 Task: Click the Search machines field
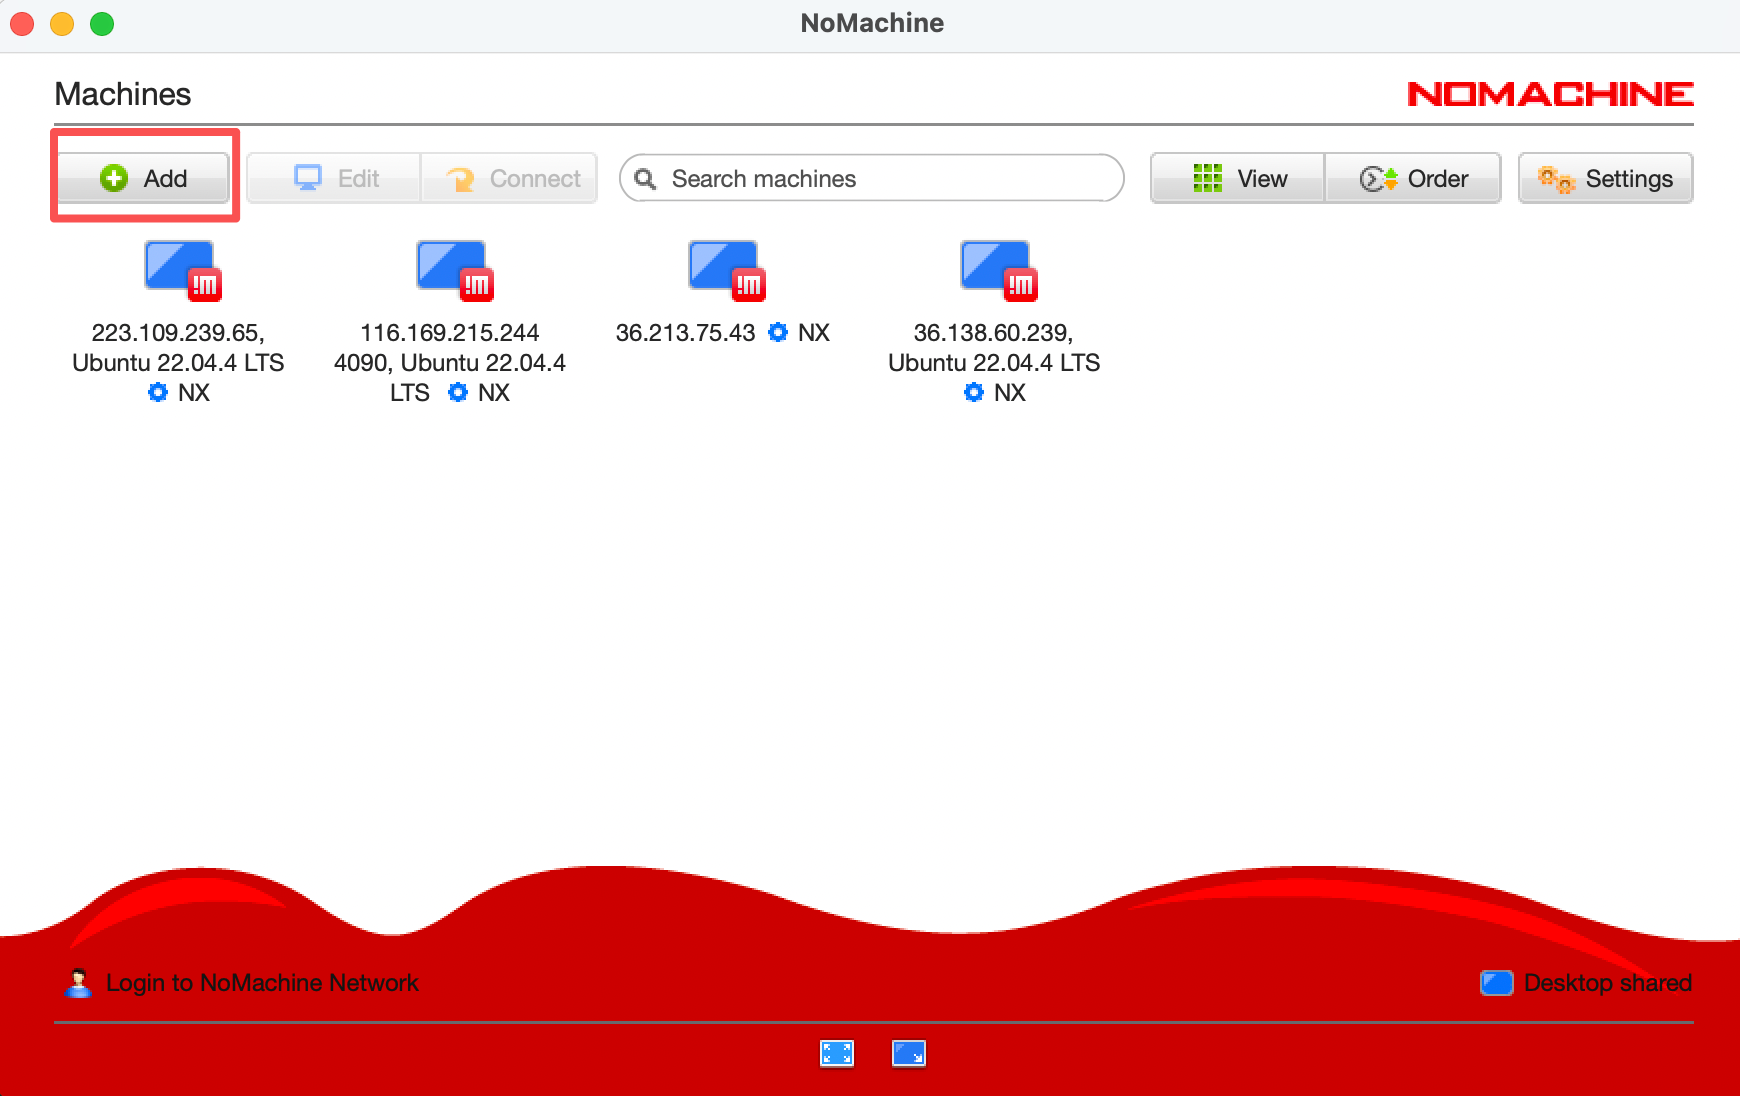[x=871, y=178]
